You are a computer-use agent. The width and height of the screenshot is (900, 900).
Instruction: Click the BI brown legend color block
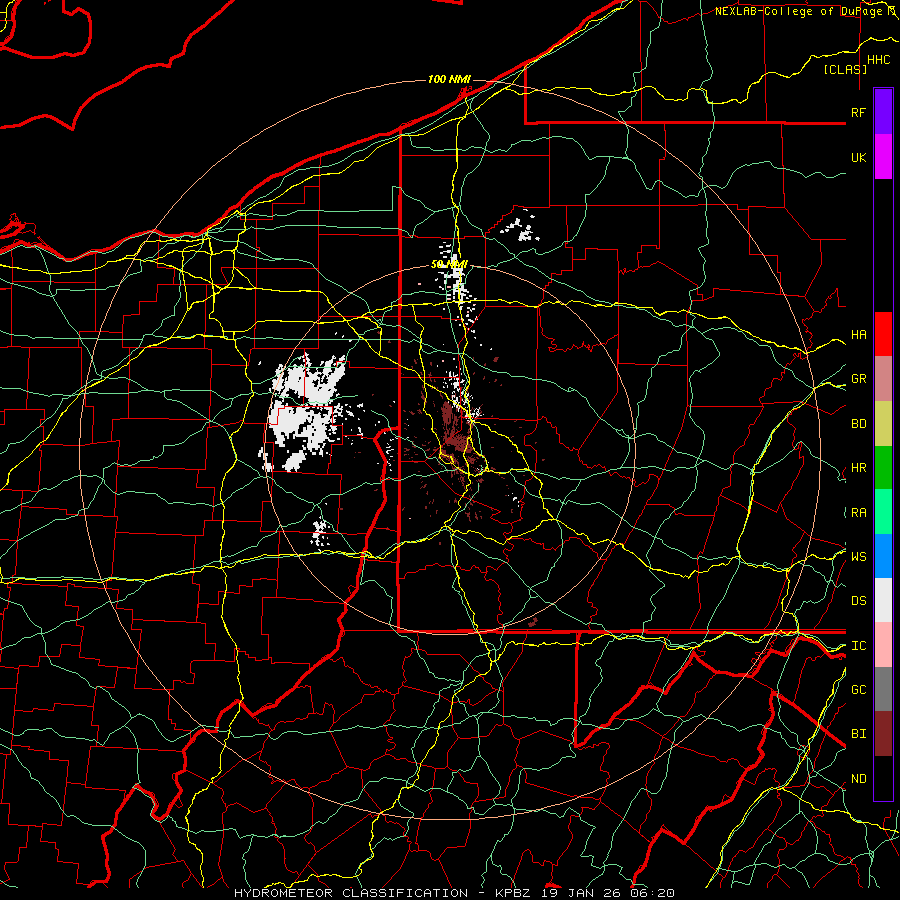point(883,734)
